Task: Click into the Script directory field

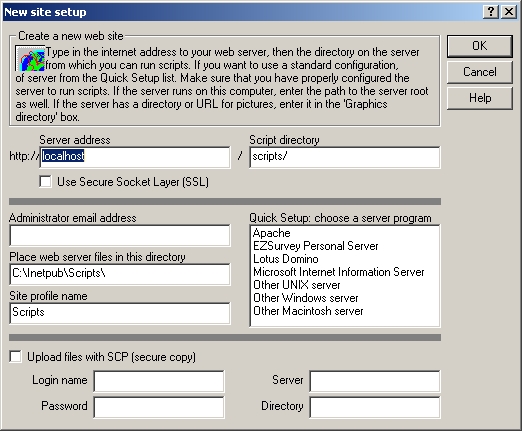Action: (344, 157)
